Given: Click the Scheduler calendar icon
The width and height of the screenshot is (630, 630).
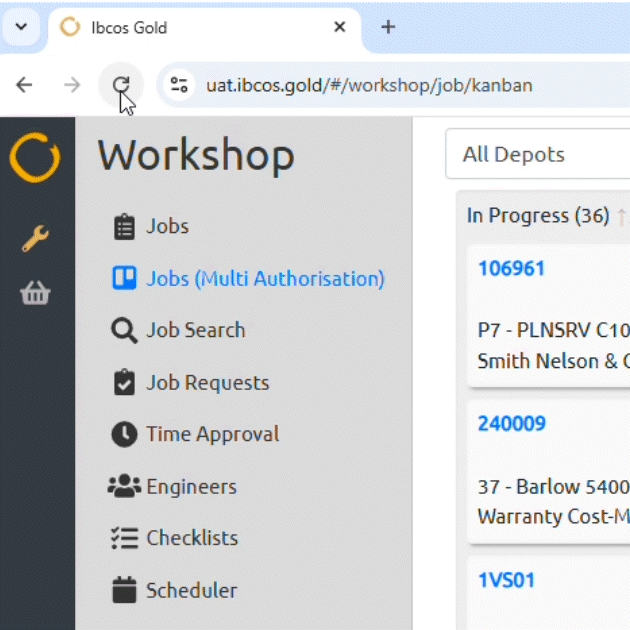Looking at the screenshot, I should [x=124, y=590].
